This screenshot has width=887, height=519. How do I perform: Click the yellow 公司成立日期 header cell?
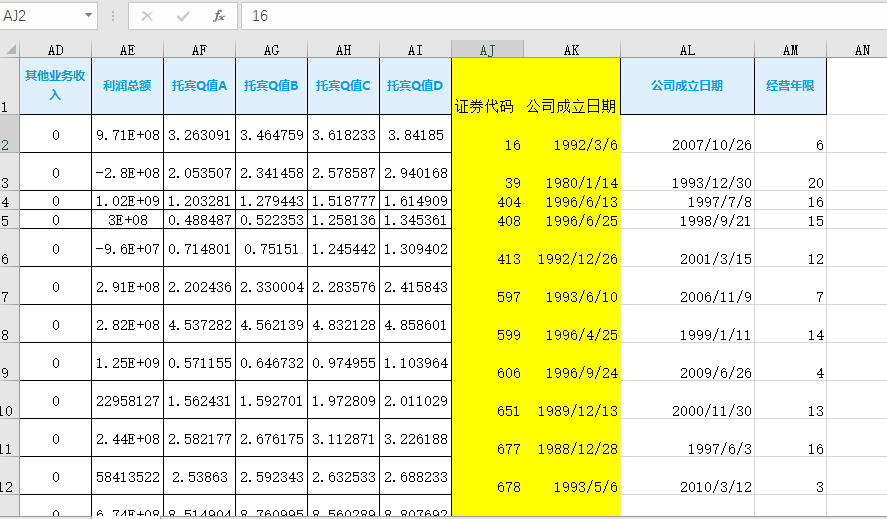[x=571, y=86]
